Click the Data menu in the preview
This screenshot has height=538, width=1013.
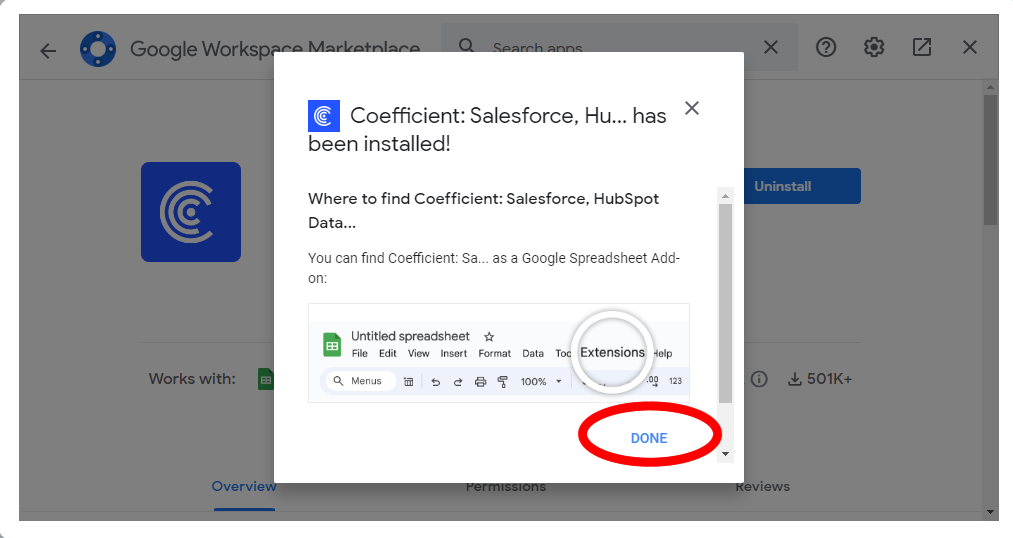click(x=533, y=353)
